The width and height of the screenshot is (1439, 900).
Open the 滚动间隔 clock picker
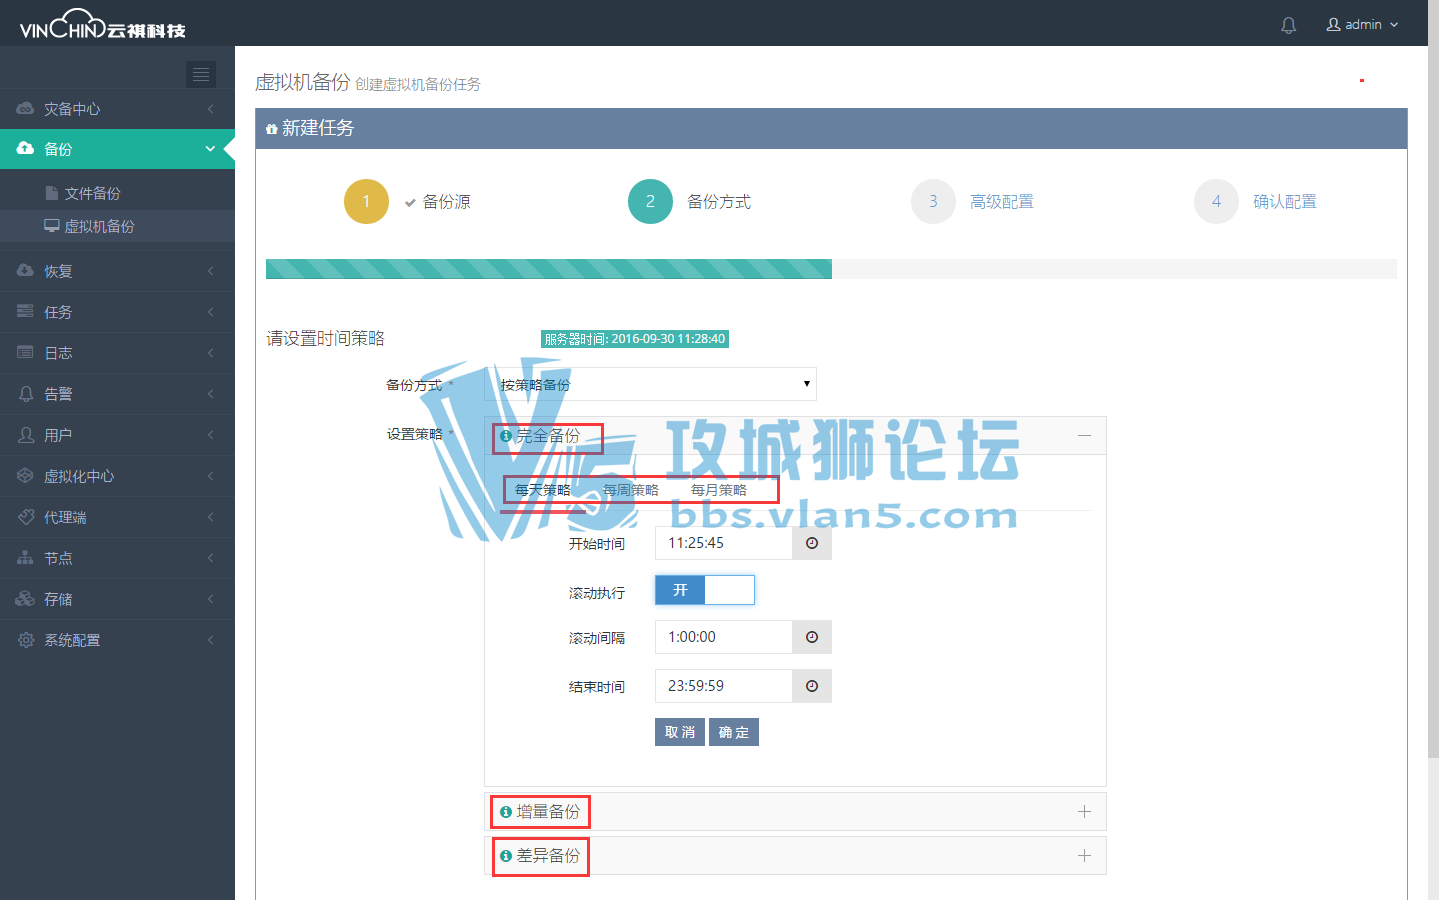pos(812,637)
